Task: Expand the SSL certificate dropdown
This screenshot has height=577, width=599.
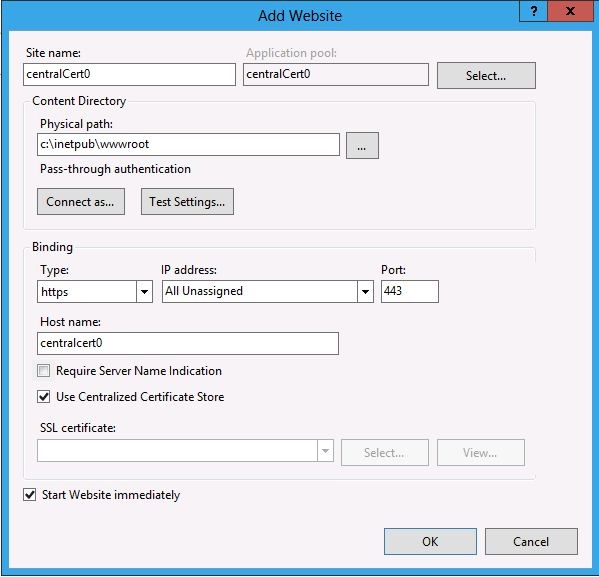Action: (325, 451)
